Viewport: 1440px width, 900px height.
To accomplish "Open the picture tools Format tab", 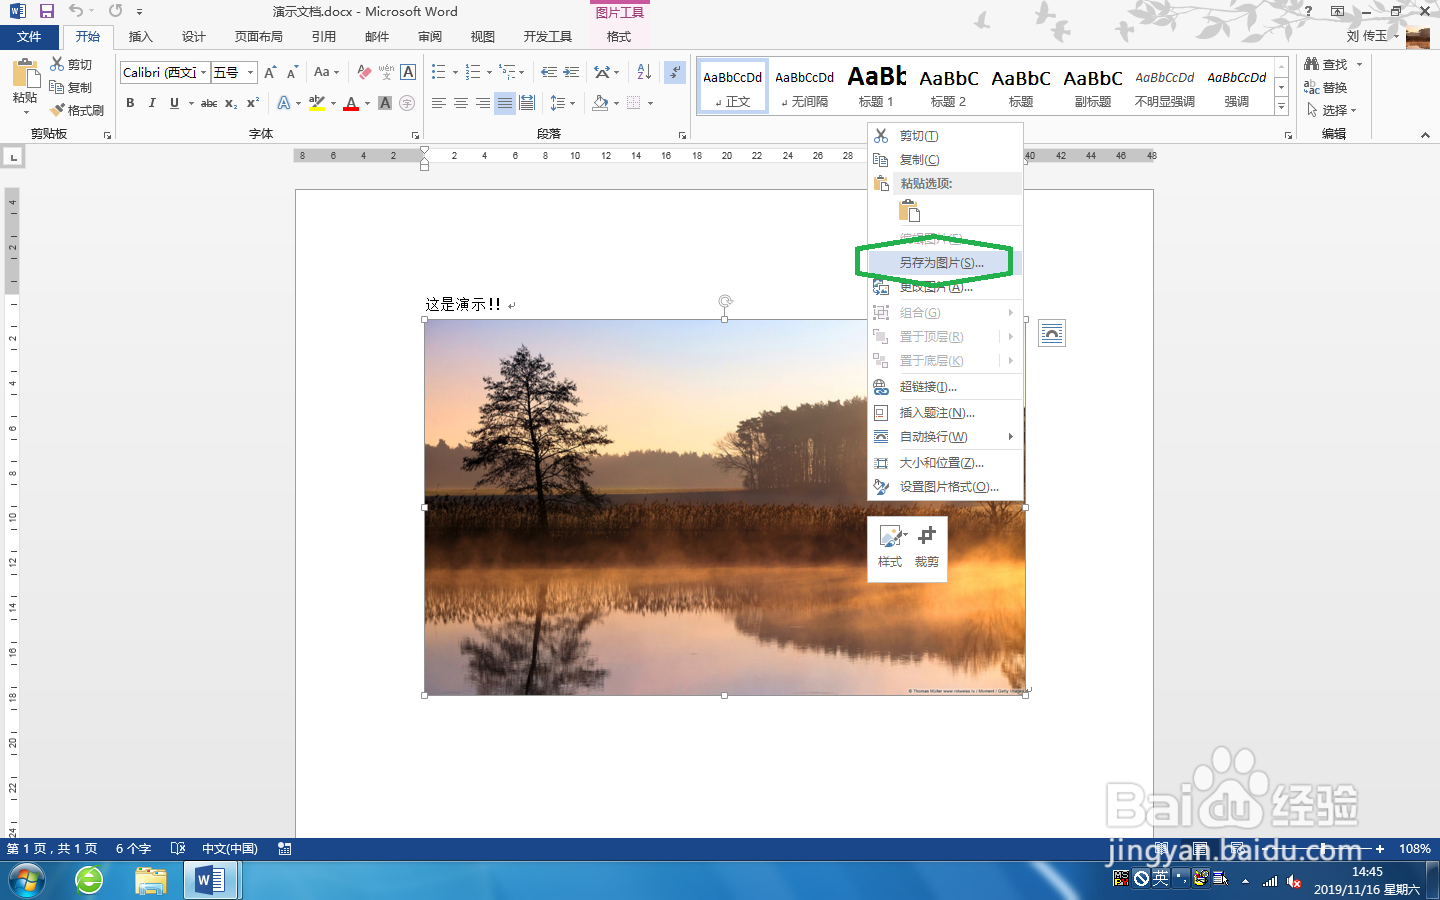I will [619, 37].
